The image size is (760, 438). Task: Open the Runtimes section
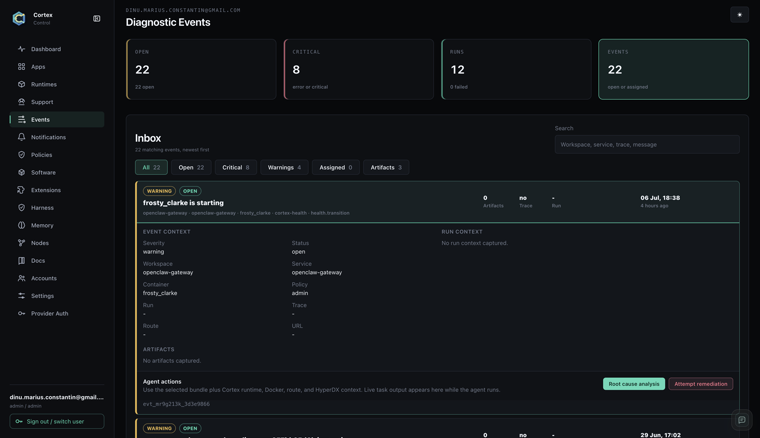(x=57, y=84)
